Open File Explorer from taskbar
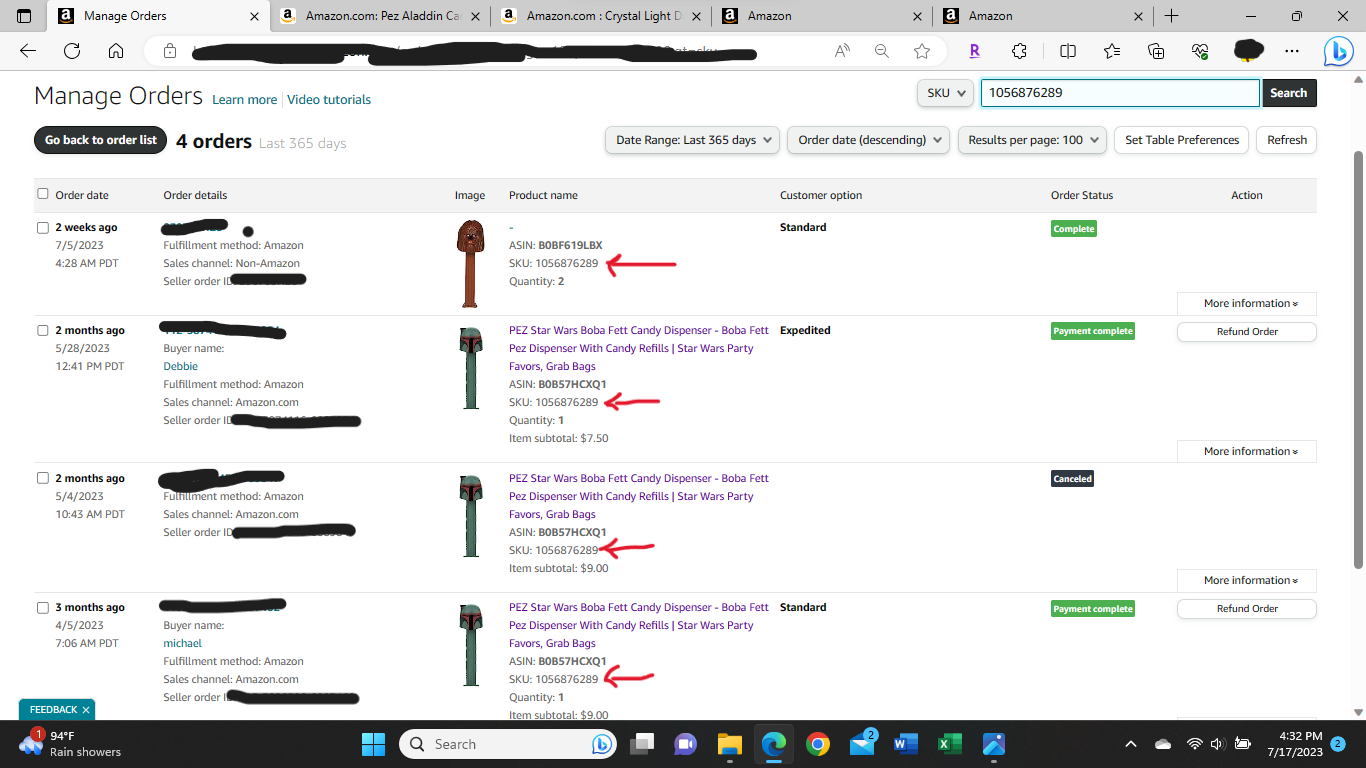This screenshot has height=768, width=1366. 729,744
